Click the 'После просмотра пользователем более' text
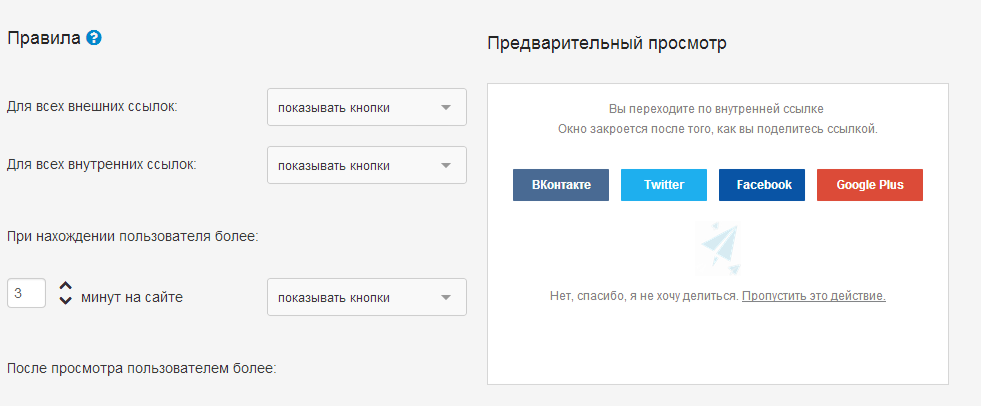Viewport: 981px width, 406px height. pyautogui.click(x=141, y=367)
